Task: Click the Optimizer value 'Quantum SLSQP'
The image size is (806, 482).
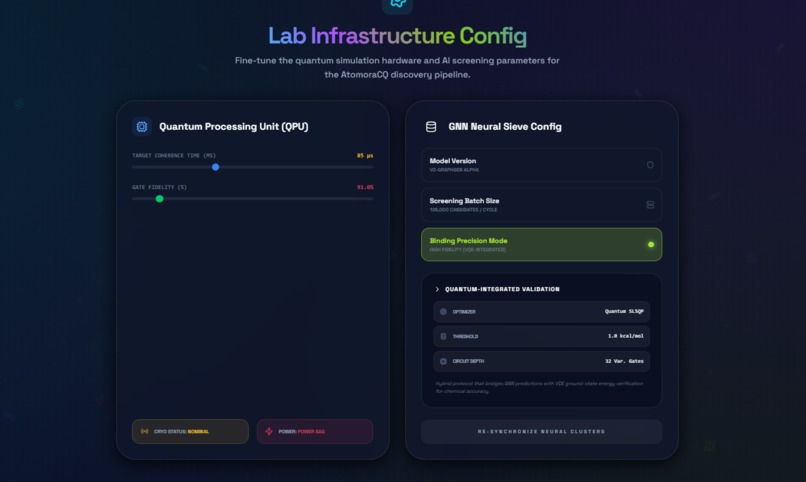Action: point(624,311)
